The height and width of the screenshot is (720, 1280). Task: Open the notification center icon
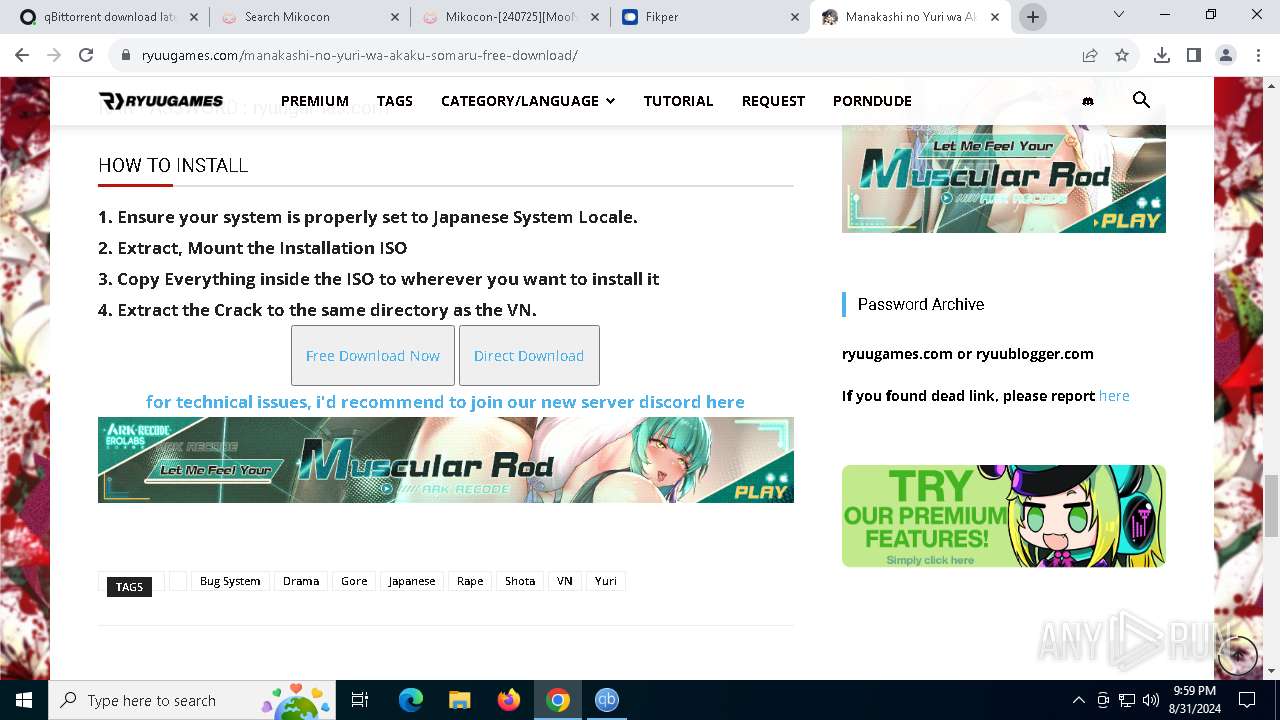1247,700
